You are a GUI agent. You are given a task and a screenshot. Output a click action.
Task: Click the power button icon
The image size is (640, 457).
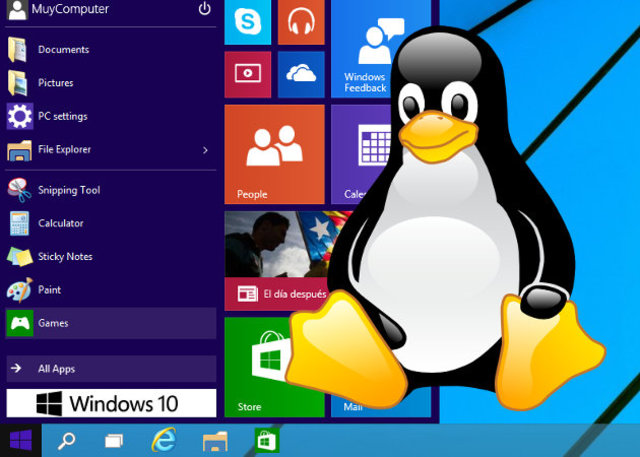pyautogui.click(x=204, y=9)
